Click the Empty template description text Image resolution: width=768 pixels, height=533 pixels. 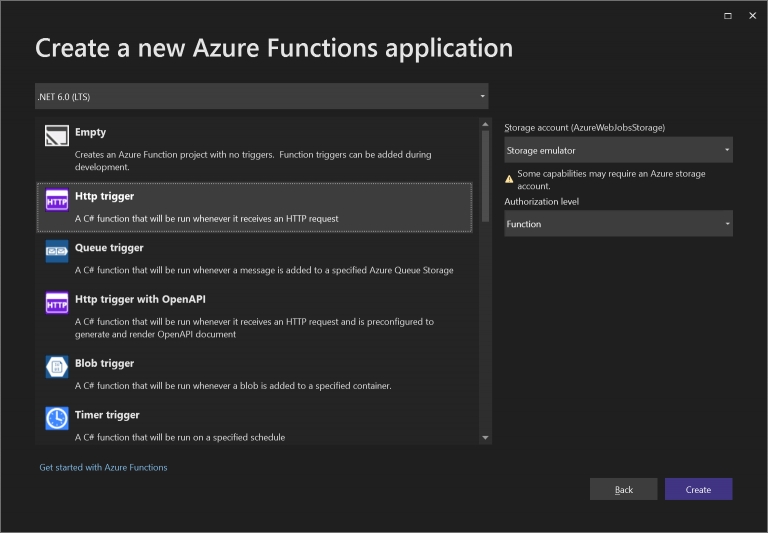click(x=253, y=161)
